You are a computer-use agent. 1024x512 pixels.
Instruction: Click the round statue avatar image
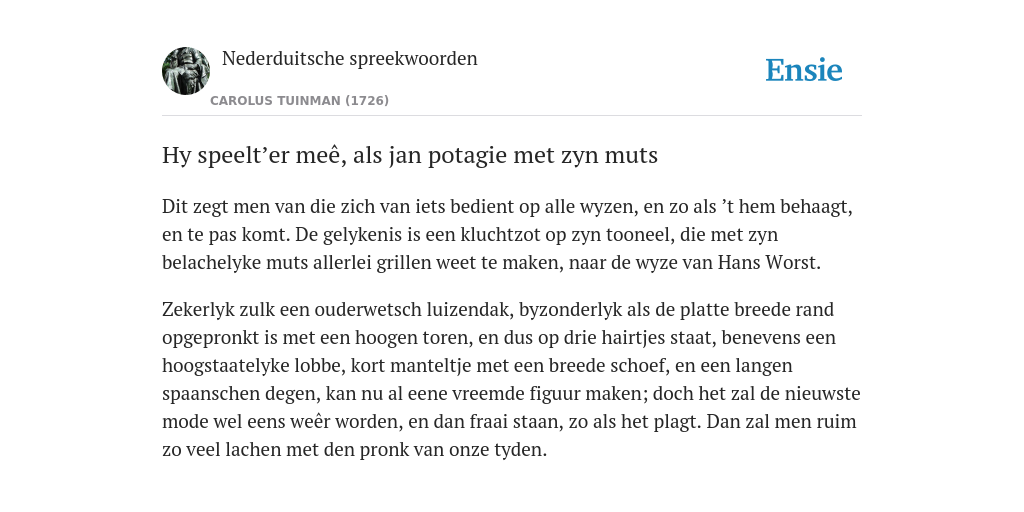tap(186, 71)
